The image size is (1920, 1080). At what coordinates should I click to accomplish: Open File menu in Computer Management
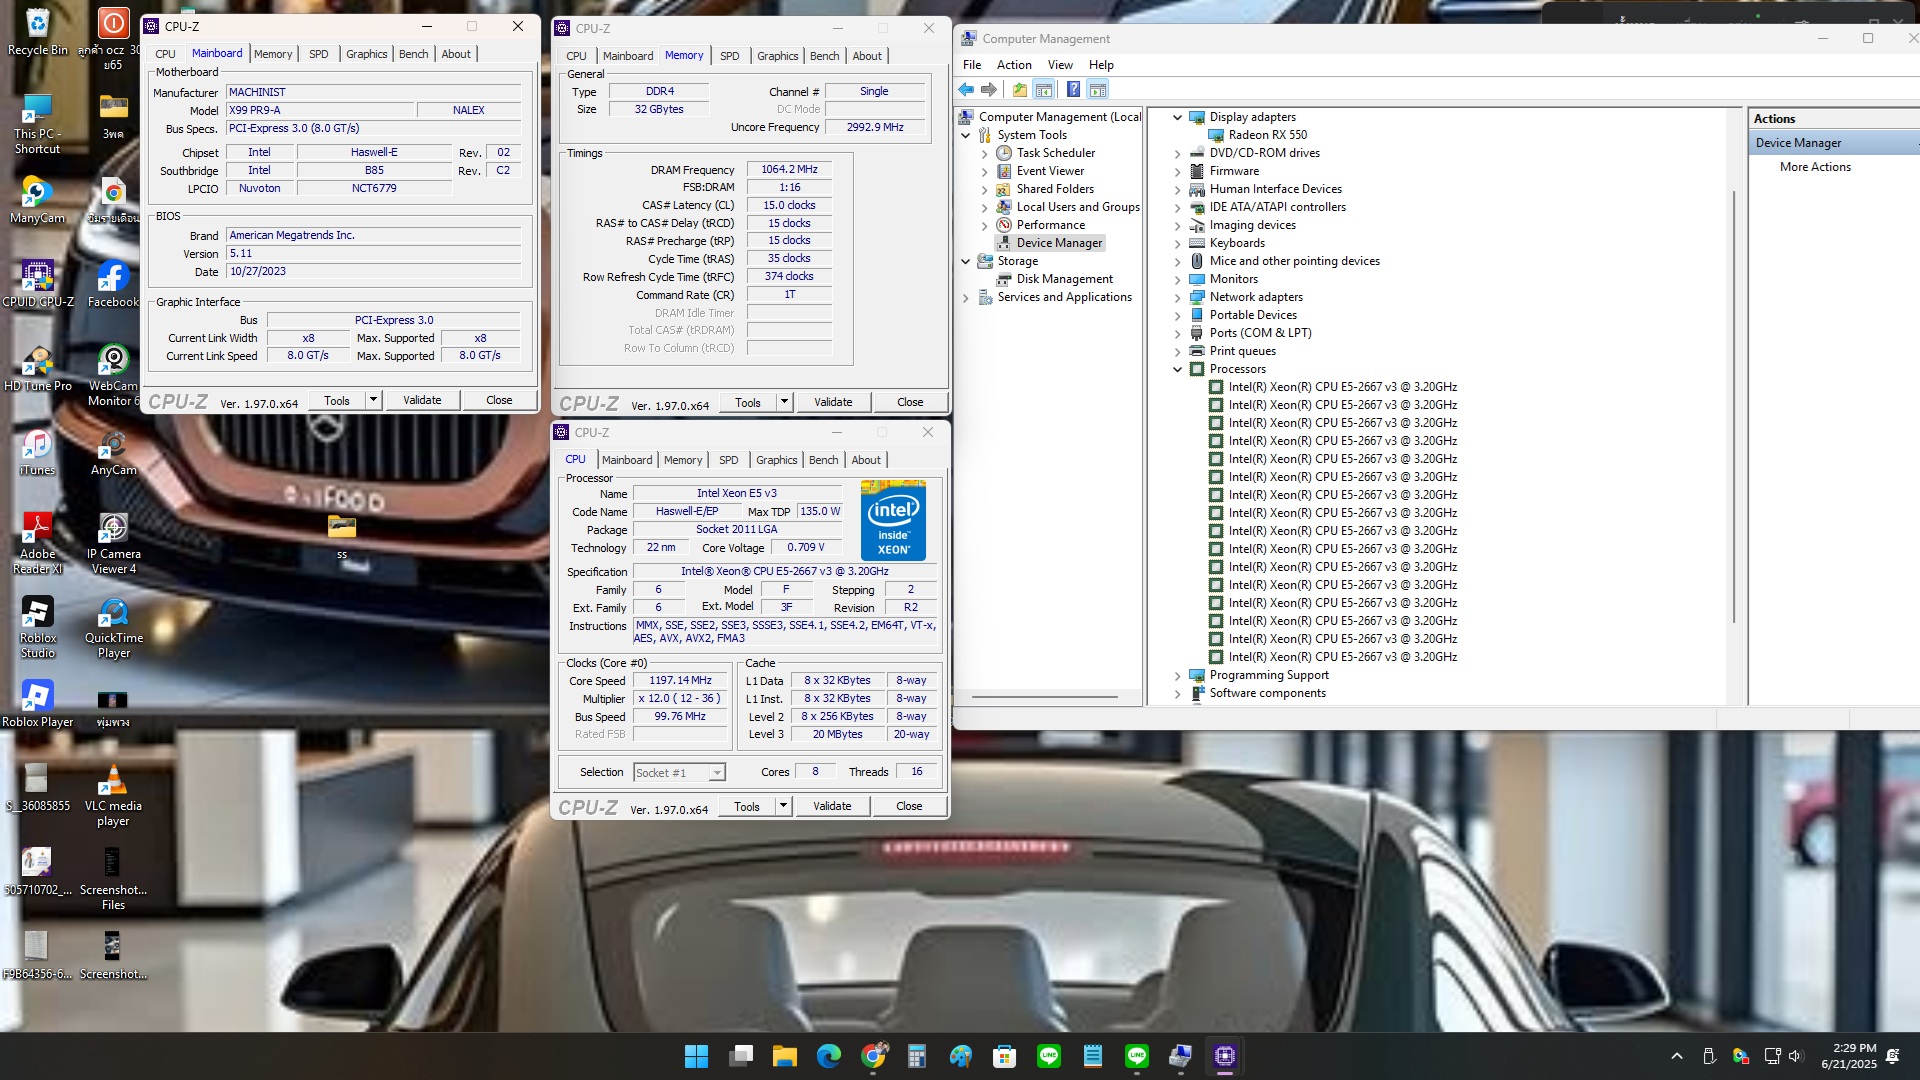(972, 65)
